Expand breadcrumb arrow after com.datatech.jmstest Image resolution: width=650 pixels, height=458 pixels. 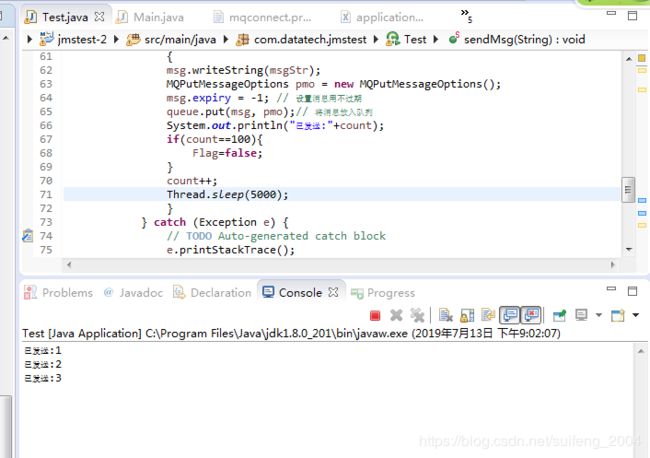tap(376, 39)
